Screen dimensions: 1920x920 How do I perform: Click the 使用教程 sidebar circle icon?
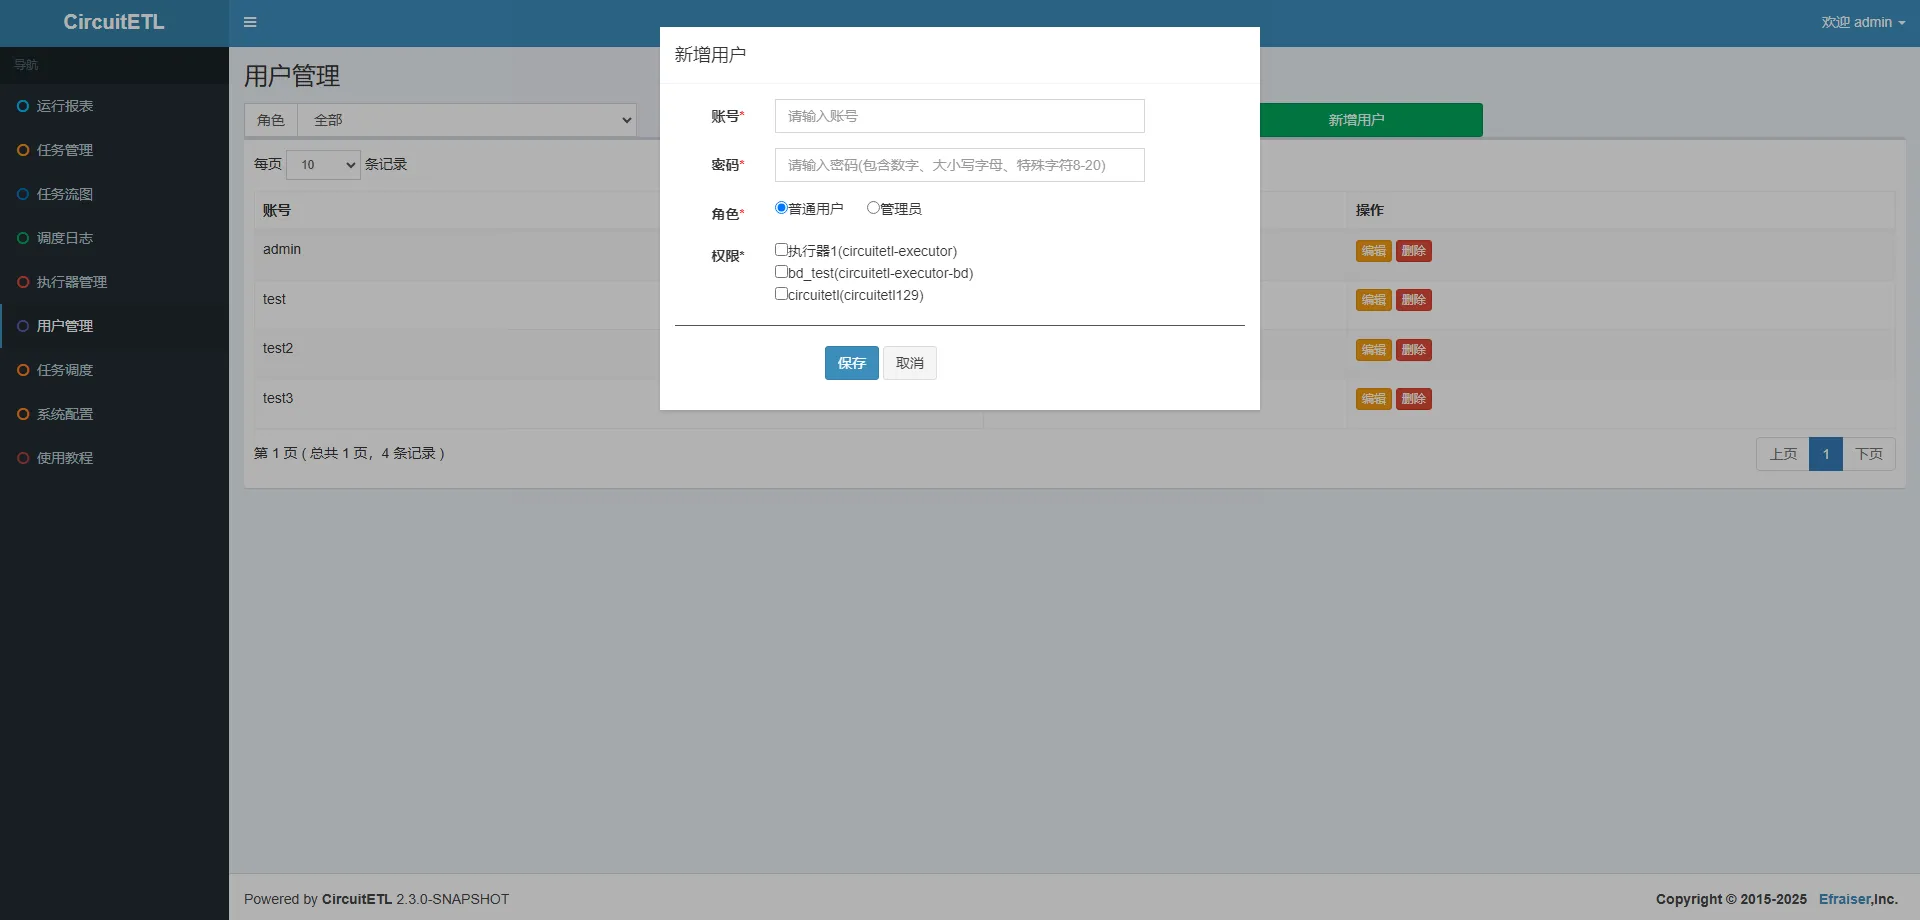(23, 458)
